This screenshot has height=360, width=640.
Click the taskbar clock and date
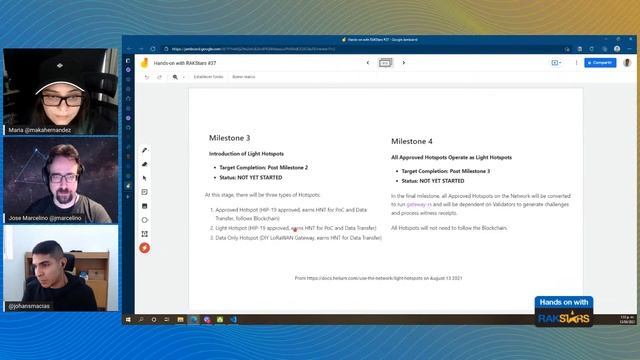click(x=627, y=320)
